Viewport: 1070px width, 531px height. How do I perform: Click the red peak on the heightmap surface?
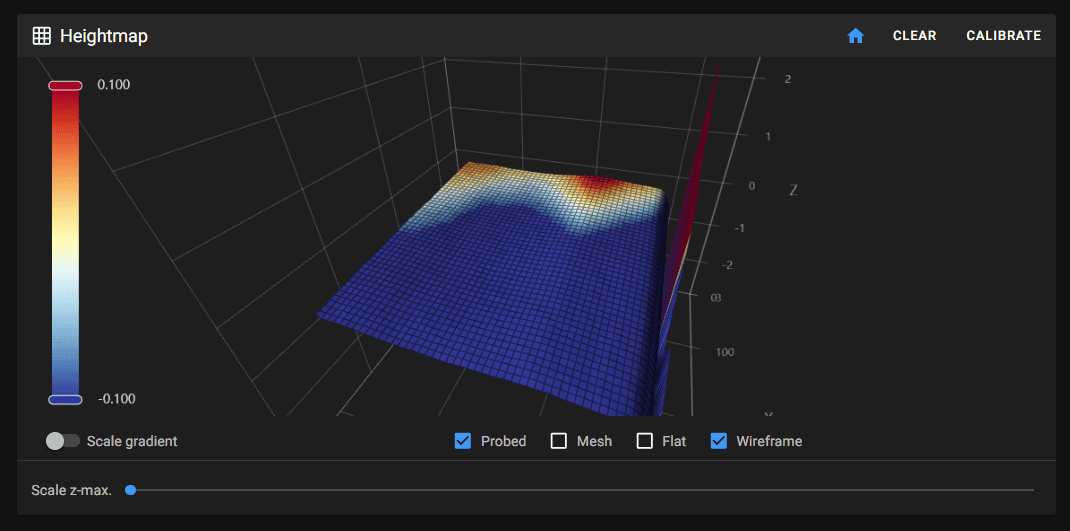(596, 182)
